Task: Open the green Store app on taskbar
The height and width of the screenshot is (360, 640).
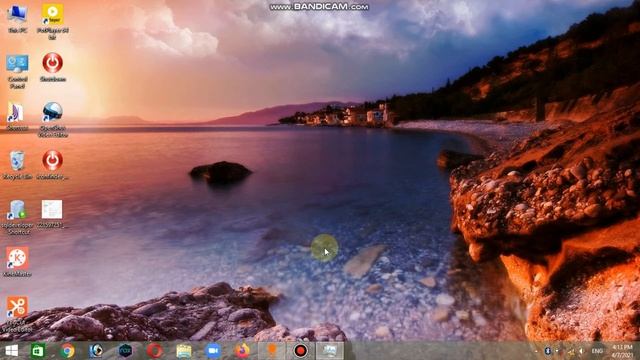Action: click(38, 351)
